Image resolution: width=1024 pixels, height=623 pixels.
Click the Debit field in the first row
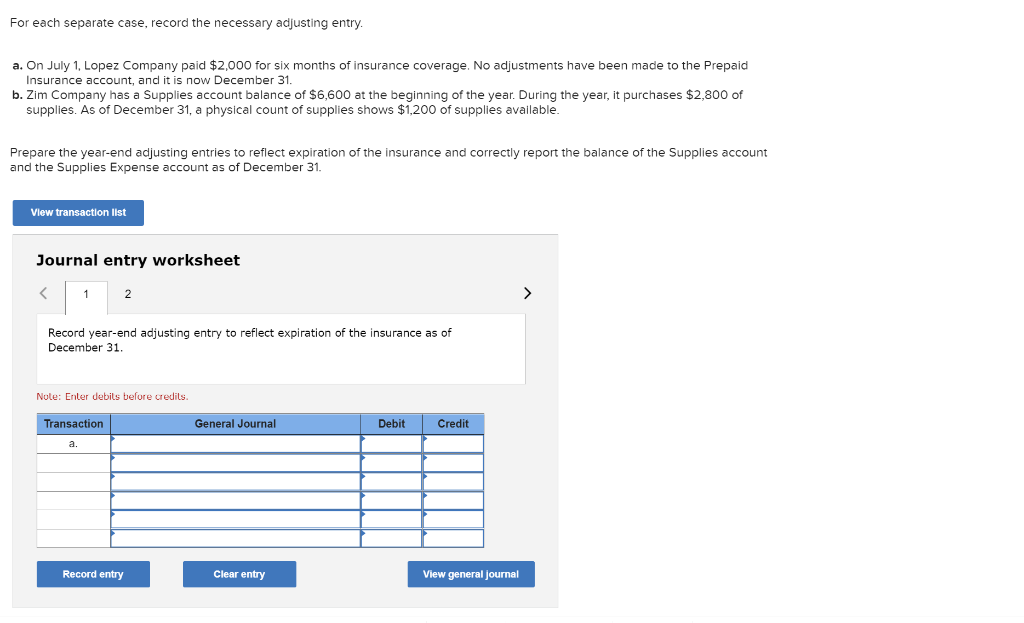[391, 442]
